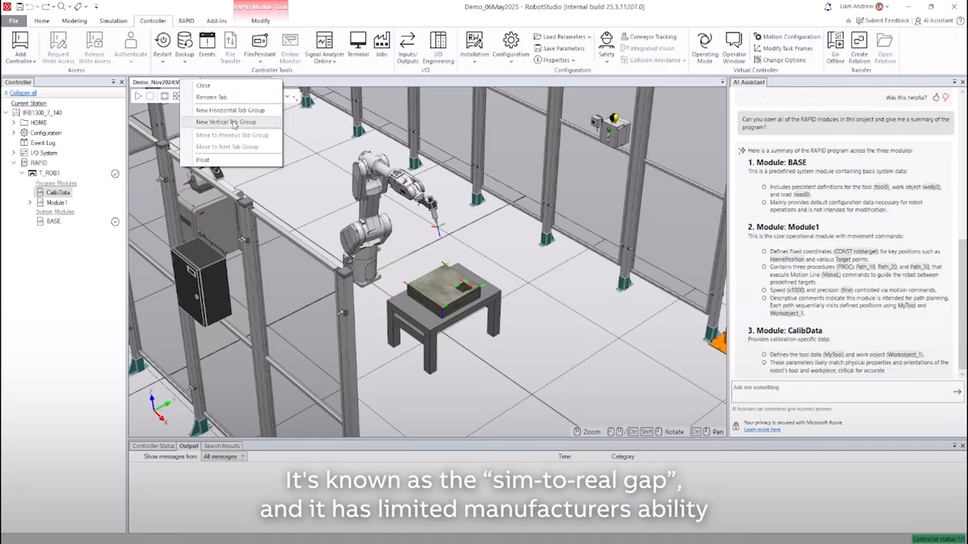This screenshot has height=544, width=968.
Task: Choose New Vertical Tab Group from context menu
Action: point(225,122)
